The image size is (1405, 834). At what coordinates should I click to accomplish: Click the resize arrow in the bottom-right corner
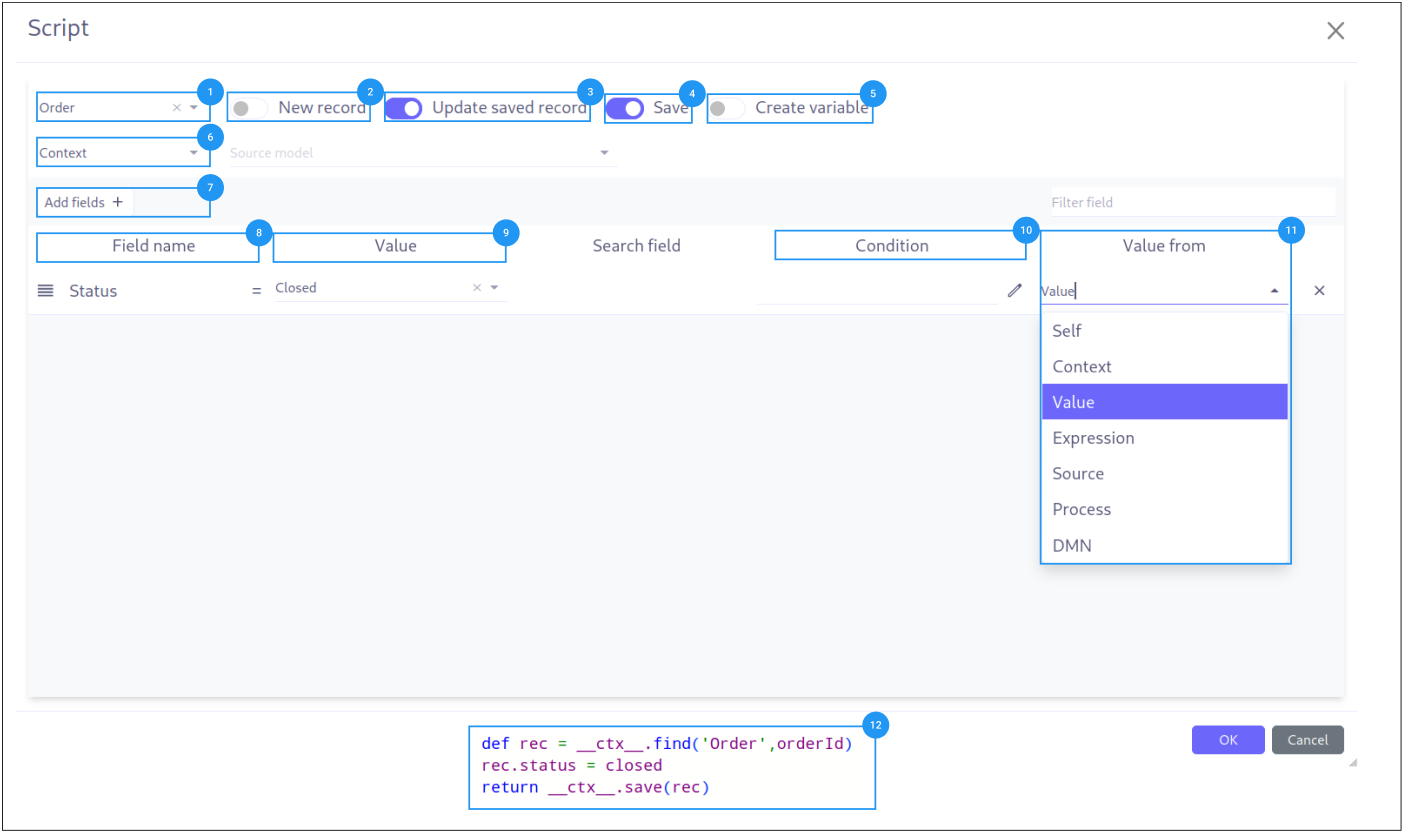(1352, 763)
